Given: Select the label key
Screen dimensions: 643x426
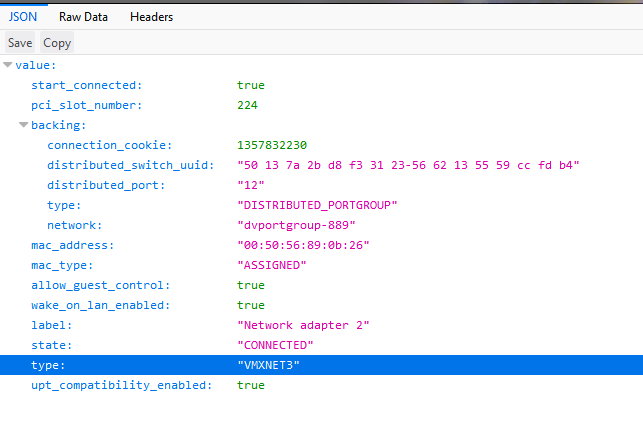Looking at the screenshot, I should pos(52,325).
